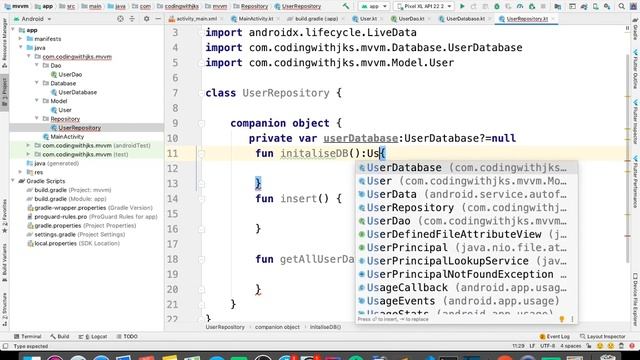Open the Build tool window
This screenshot has height=360, width=640.
[x=60, y=337]
